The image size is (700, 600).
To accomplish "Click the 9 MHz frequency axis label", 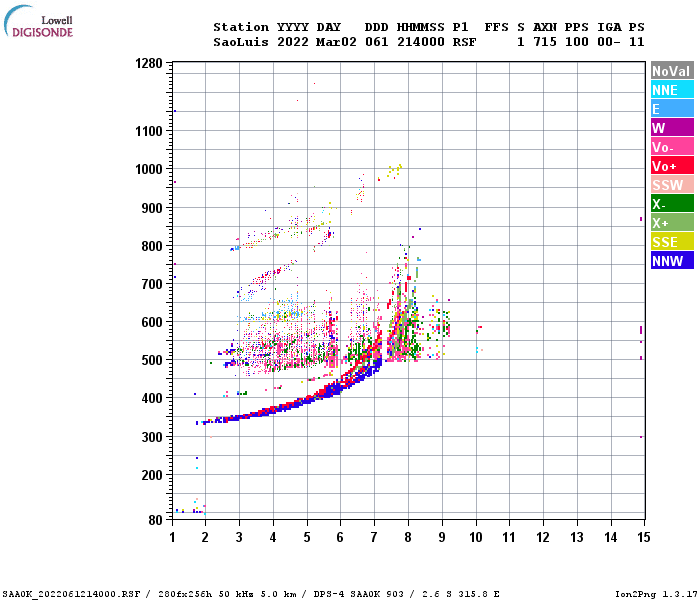I will click(x=442, y=537).
